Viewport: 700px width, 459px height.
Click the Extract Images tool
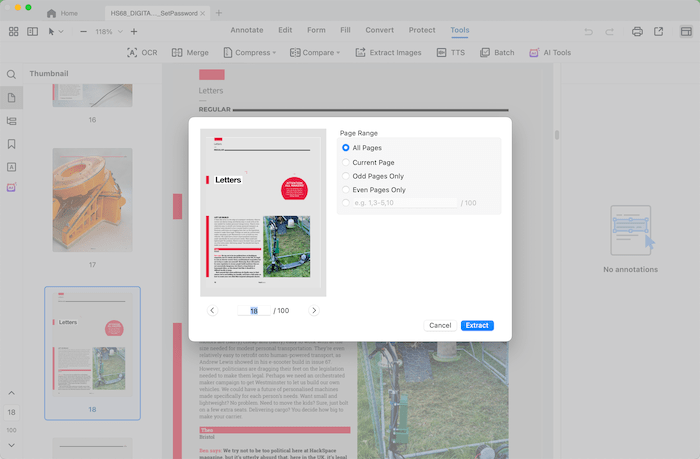[x=388, y=52]
